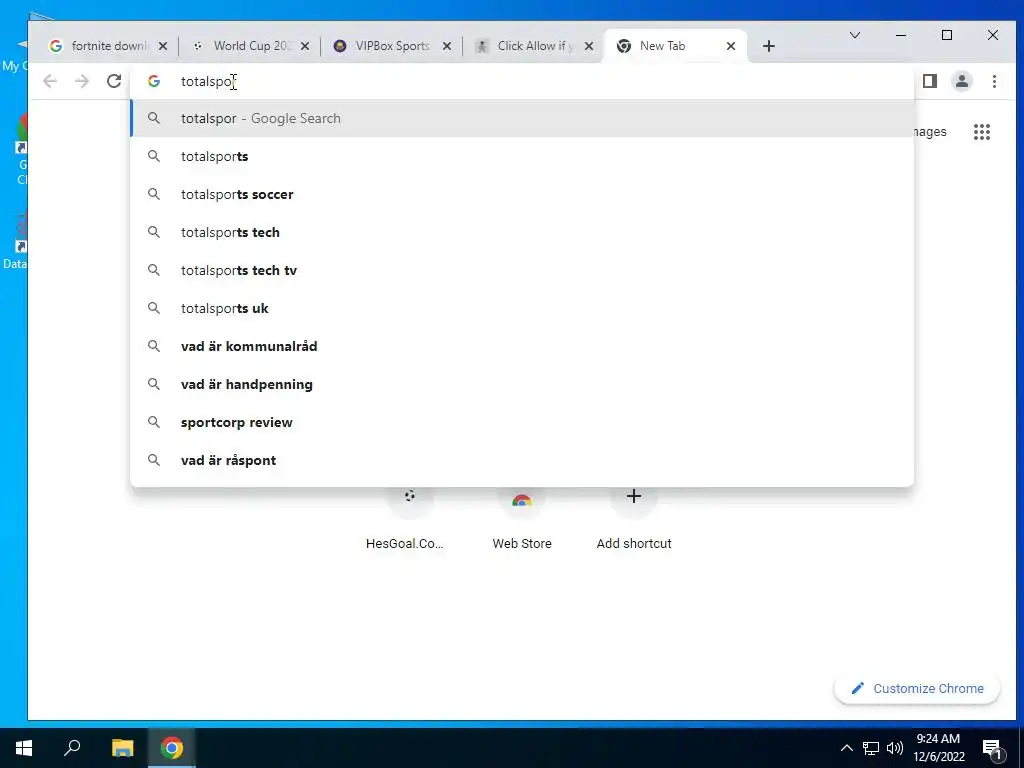Pick the 'totalsports tech tv' suggestion

[x=522, y=270]
